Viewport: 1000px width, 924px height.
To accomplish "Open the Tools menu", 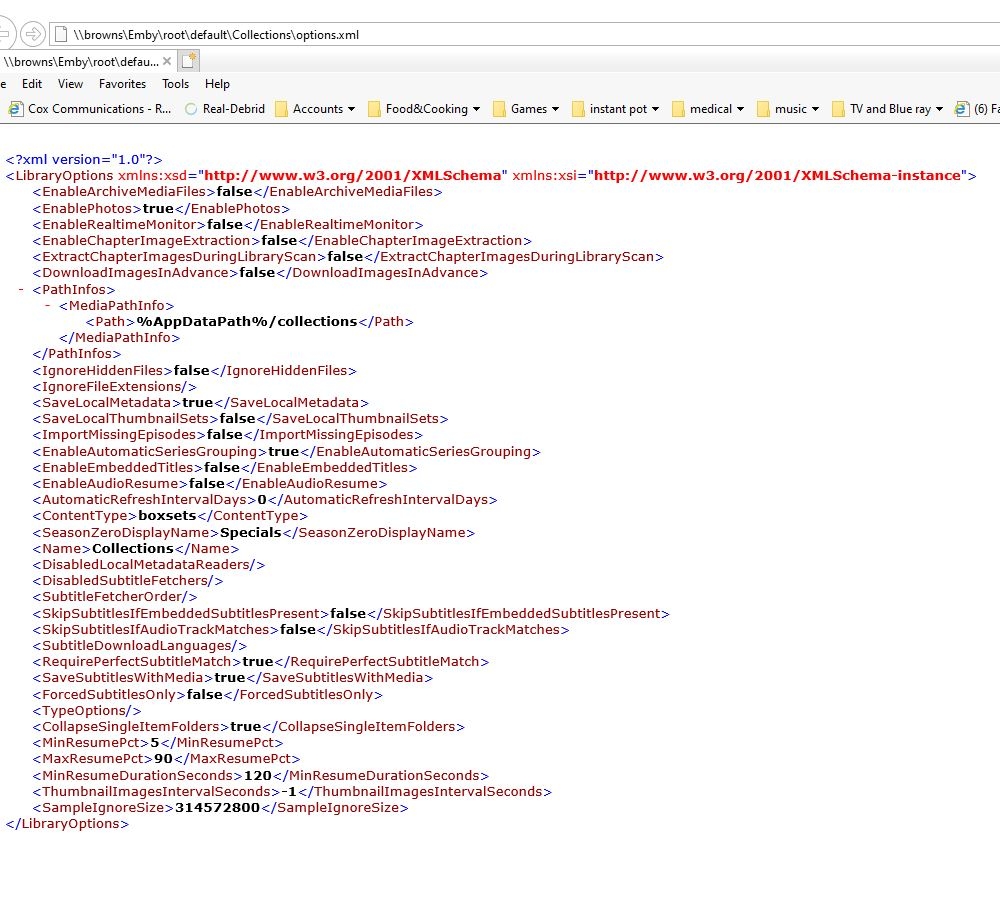I will coord(175,84).
